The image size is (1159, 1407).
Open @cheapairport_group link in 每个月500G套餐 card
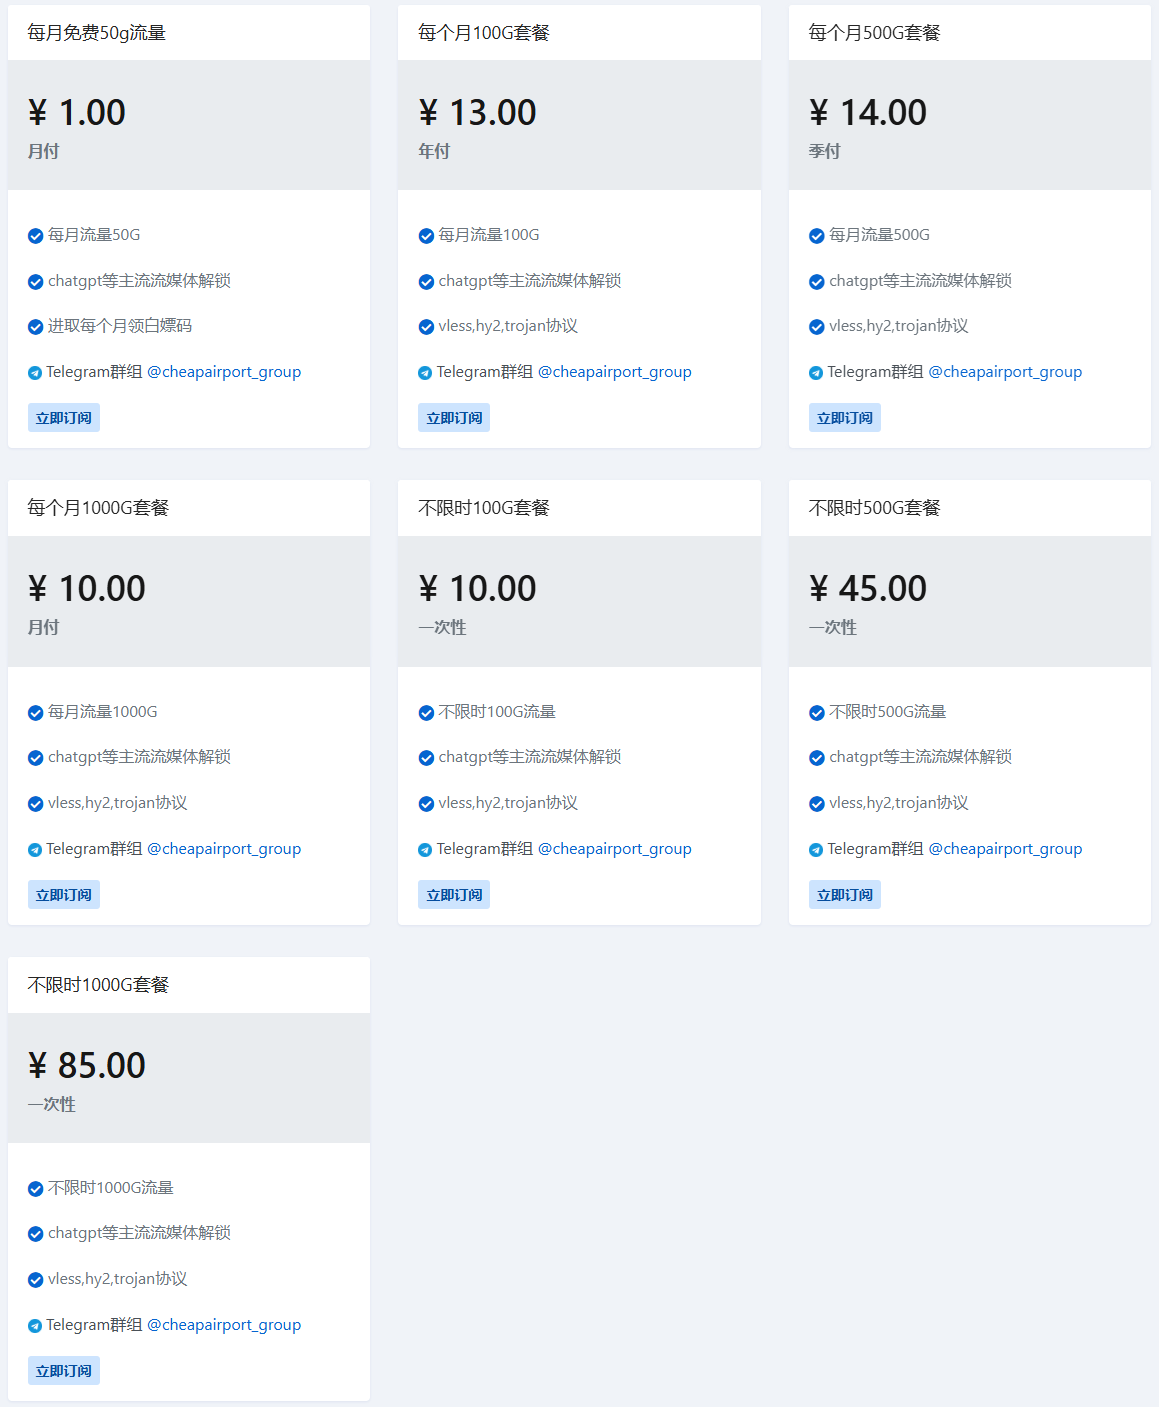coord(1005,372)
